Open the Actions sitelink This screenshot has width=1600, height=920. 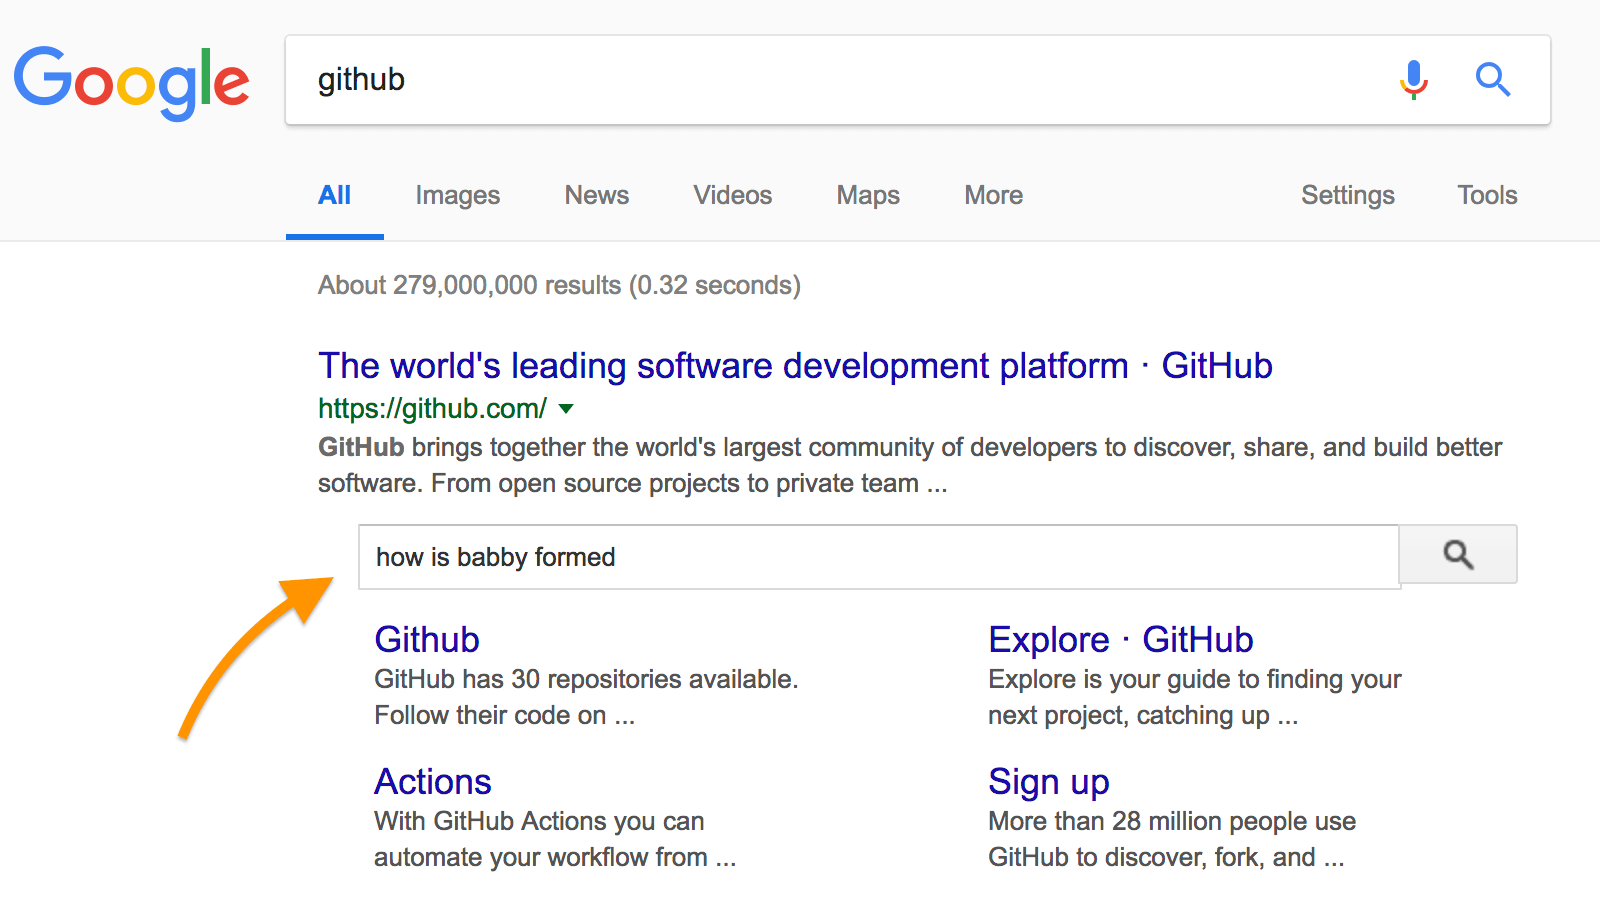tap(432, 782)
